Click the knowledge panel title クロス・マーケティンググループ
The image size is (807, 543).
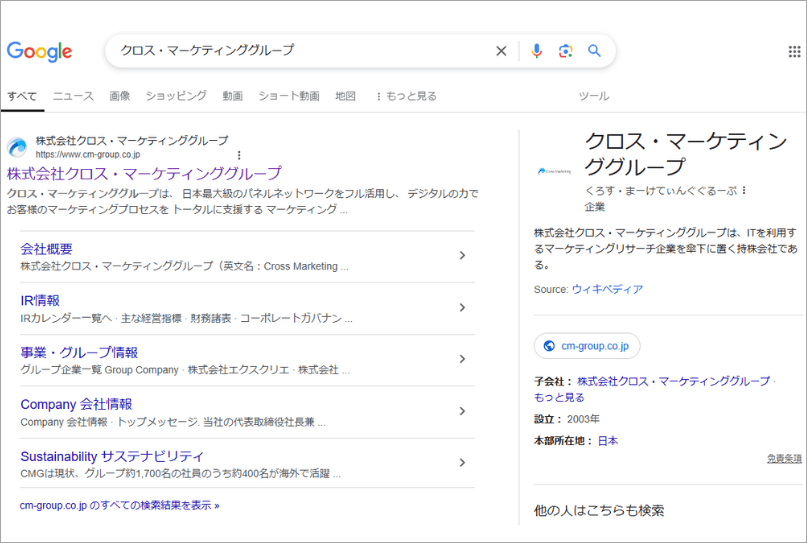pos(686,153)
